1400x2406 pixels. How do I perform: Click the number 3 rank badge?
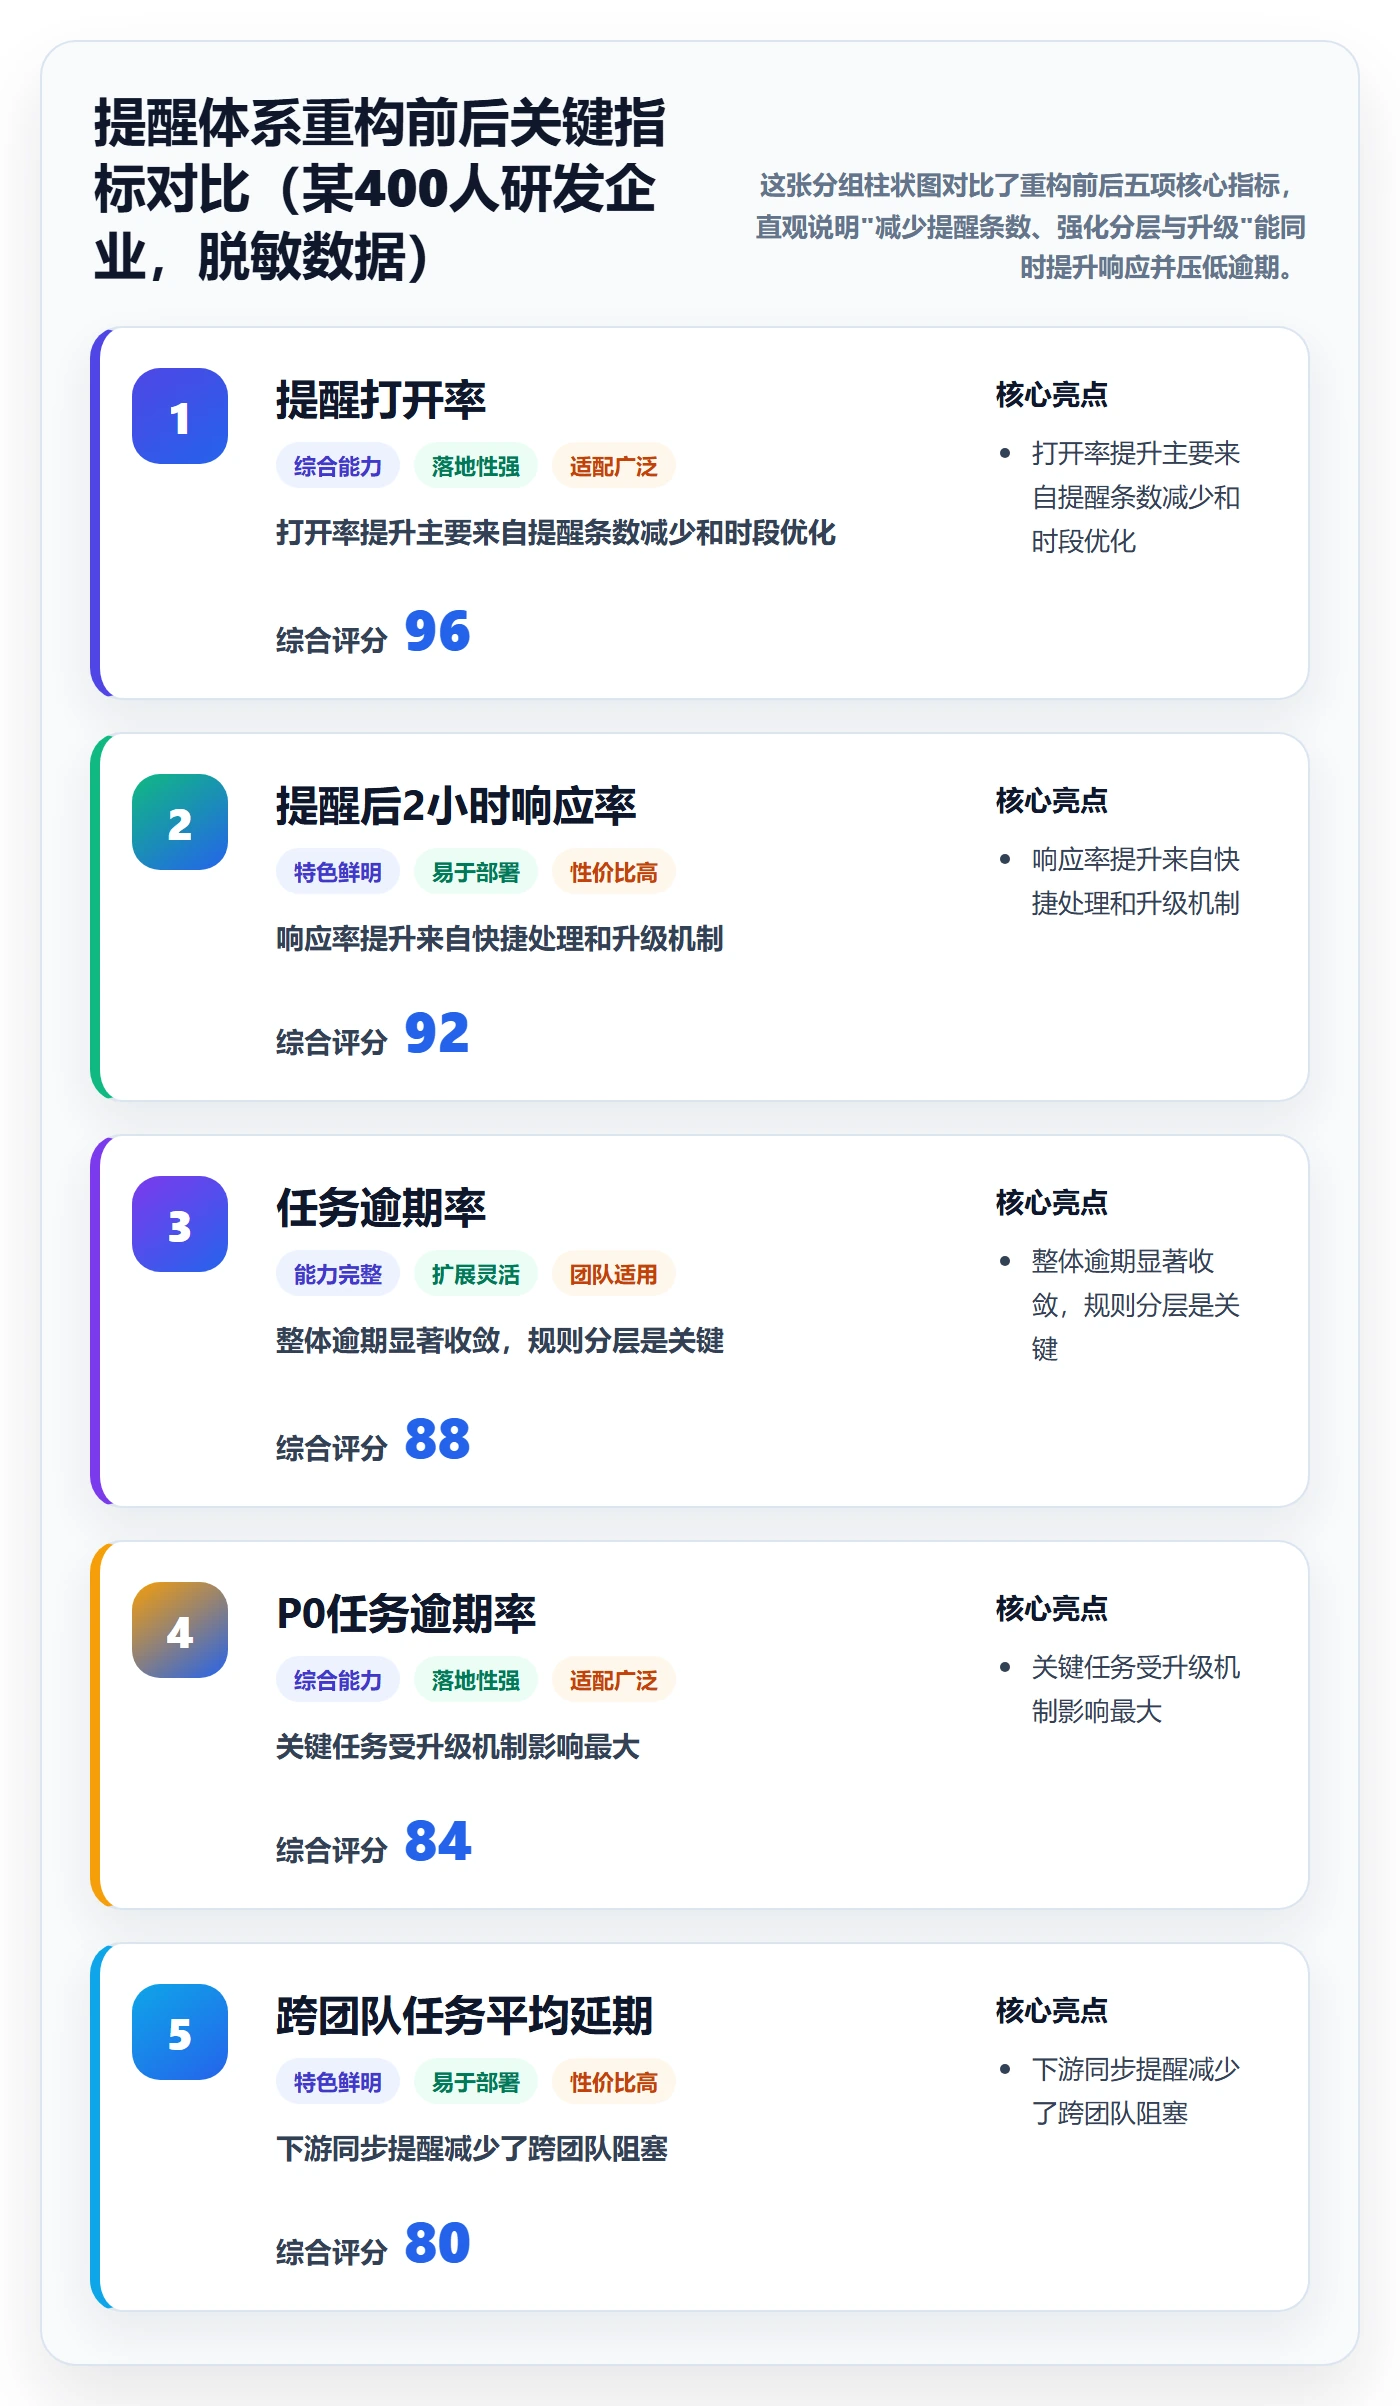pos(180,1224)
